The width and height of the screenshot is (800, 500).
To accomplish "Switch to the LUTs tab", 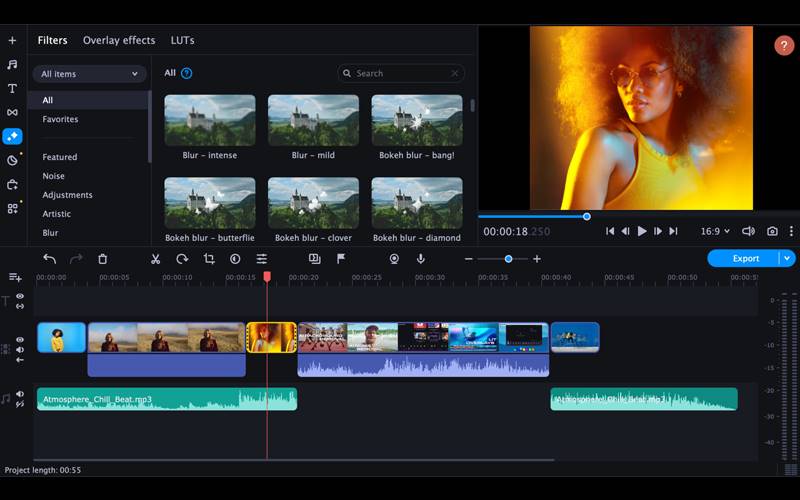I will coord(182,41).
